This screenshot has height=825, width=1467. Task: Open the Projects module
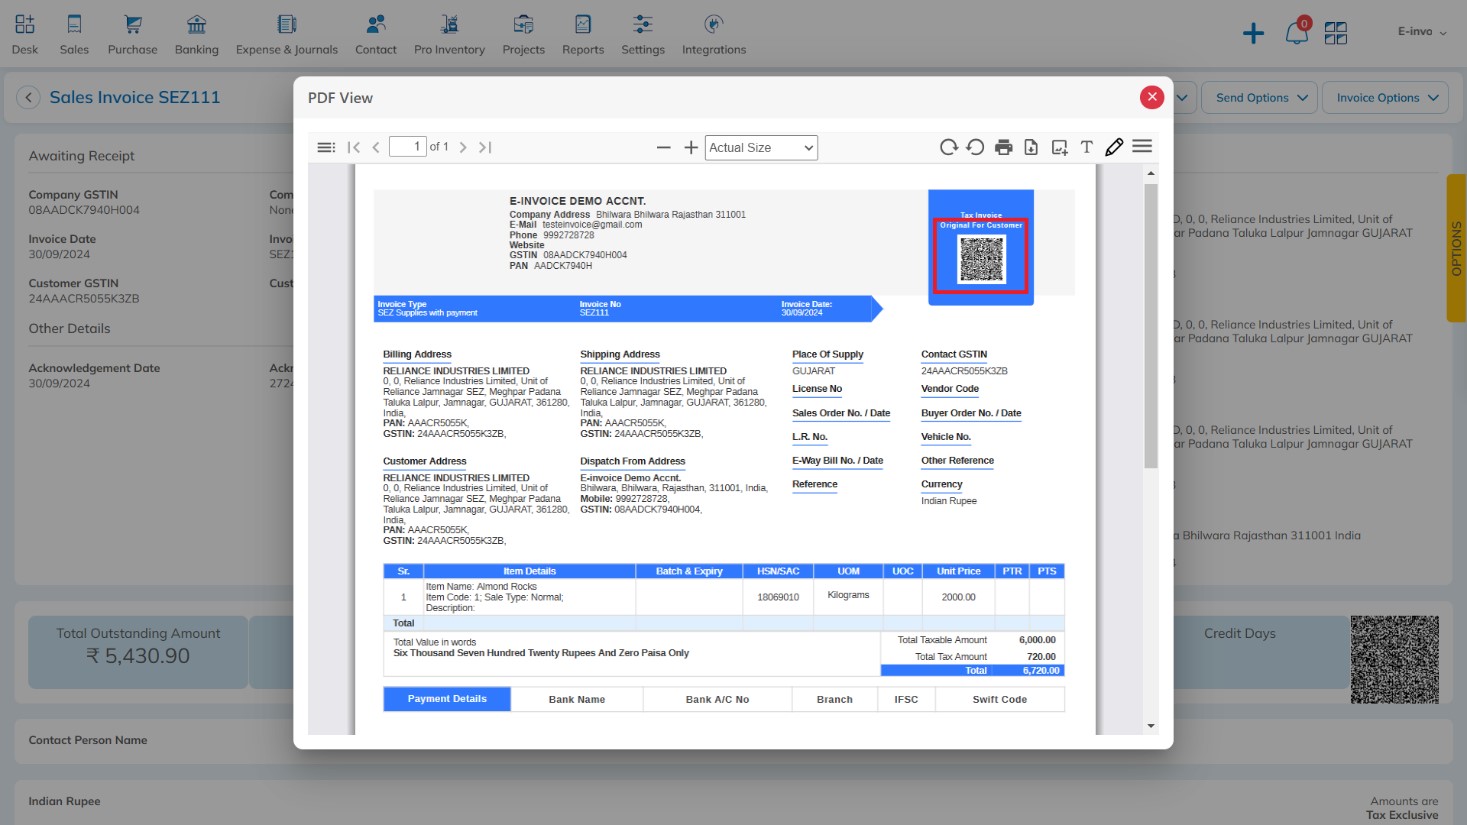(x=523, y=34)
